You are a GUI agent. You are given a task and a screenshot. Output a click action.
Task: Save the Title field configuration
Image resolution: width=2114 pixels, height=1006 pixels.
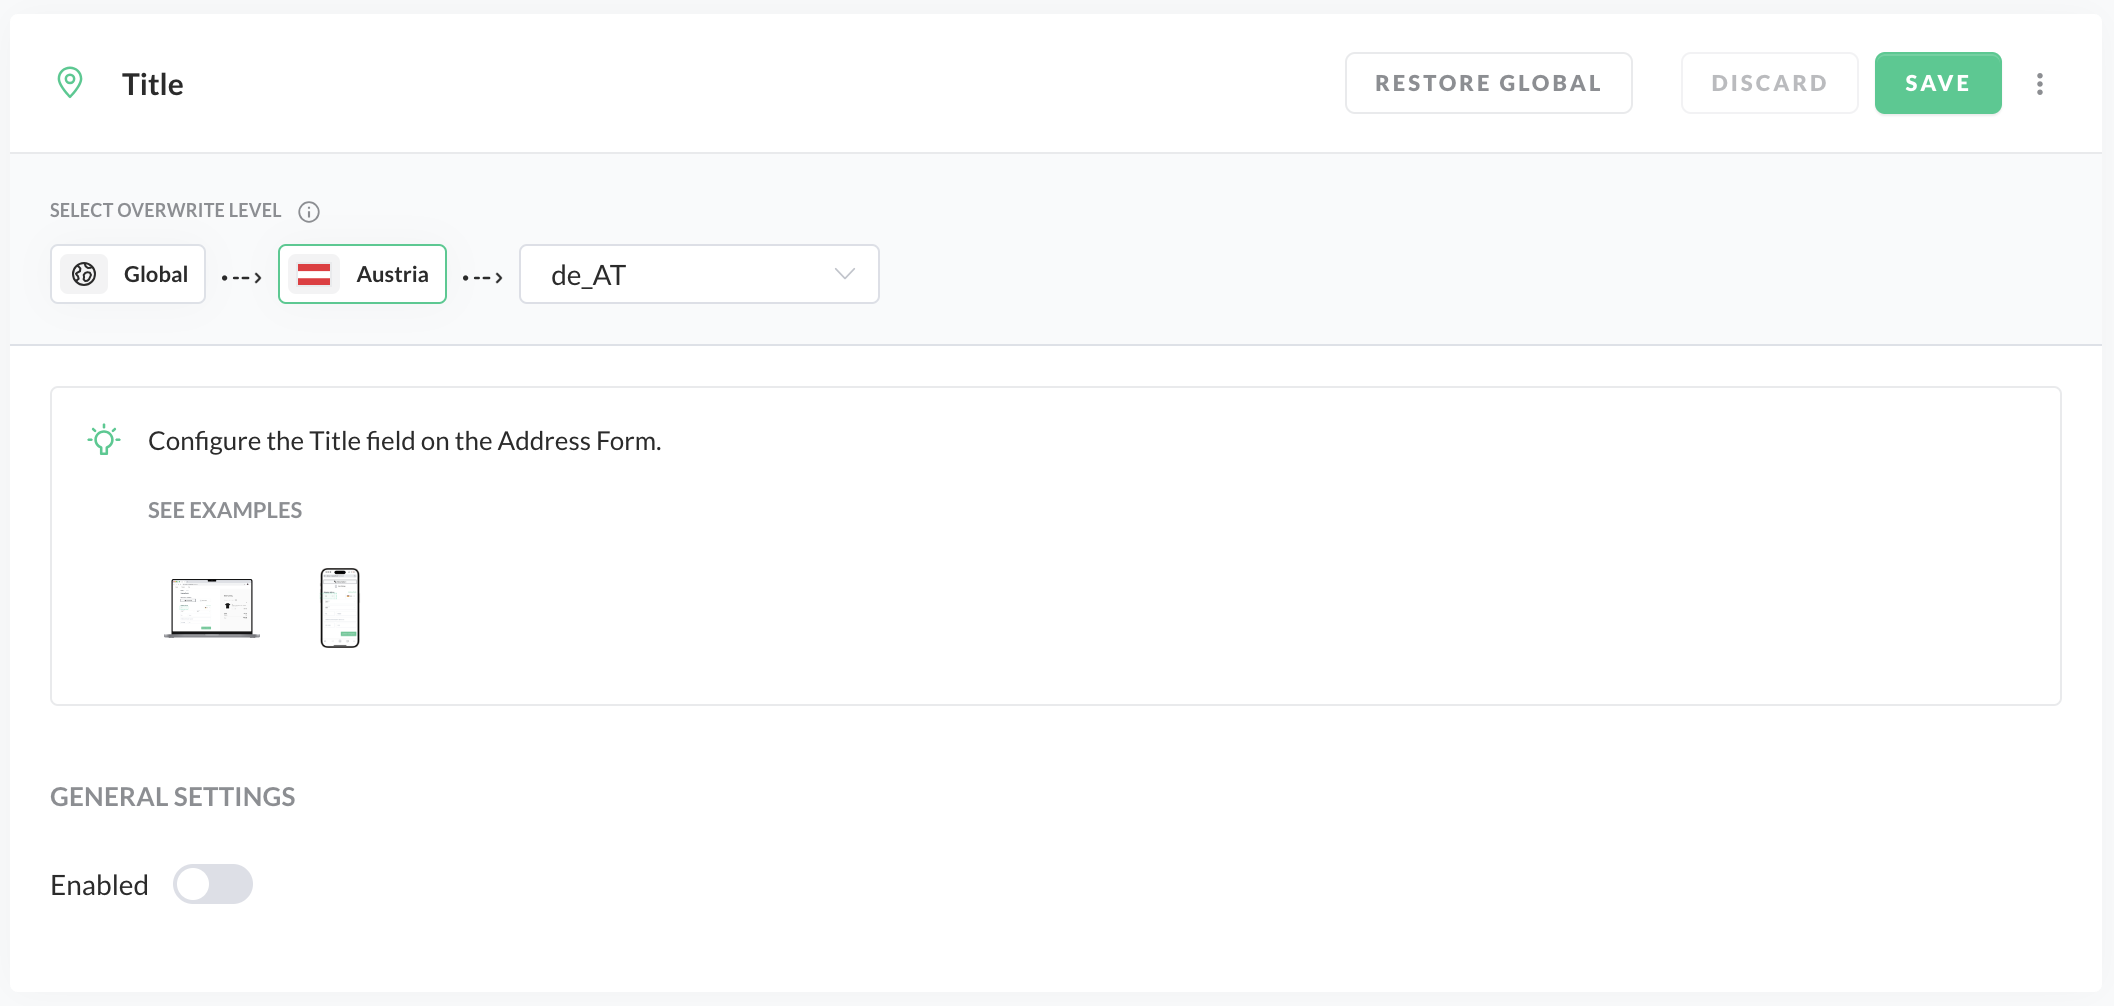(1937, 83)
